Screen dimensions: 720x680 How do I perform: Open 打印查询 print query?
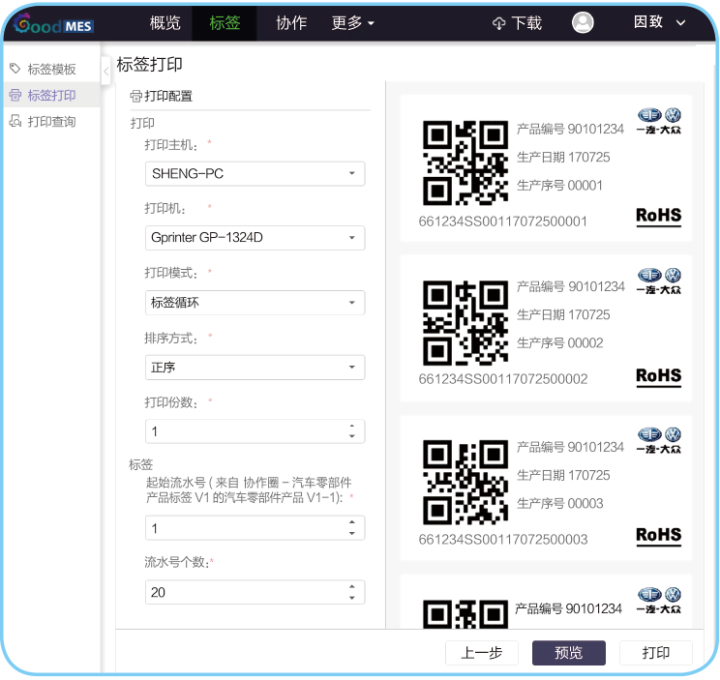coord(52,121)
